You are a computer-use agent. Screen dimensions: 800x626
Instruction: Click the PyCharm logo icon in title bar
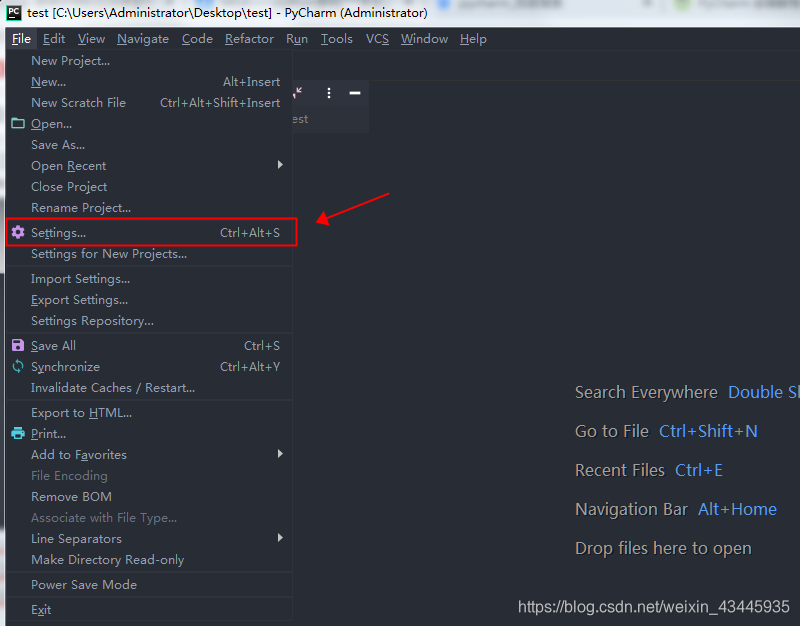[x=14, y=12]
